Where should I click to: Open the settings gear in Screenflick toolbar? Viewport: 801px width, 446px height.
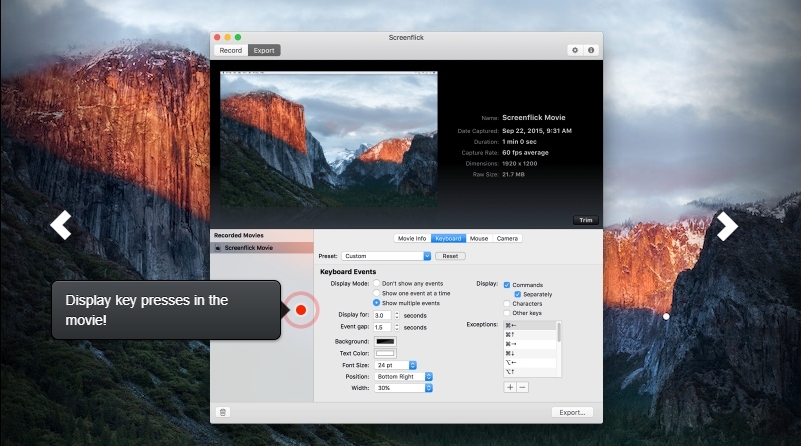(575, 50)
